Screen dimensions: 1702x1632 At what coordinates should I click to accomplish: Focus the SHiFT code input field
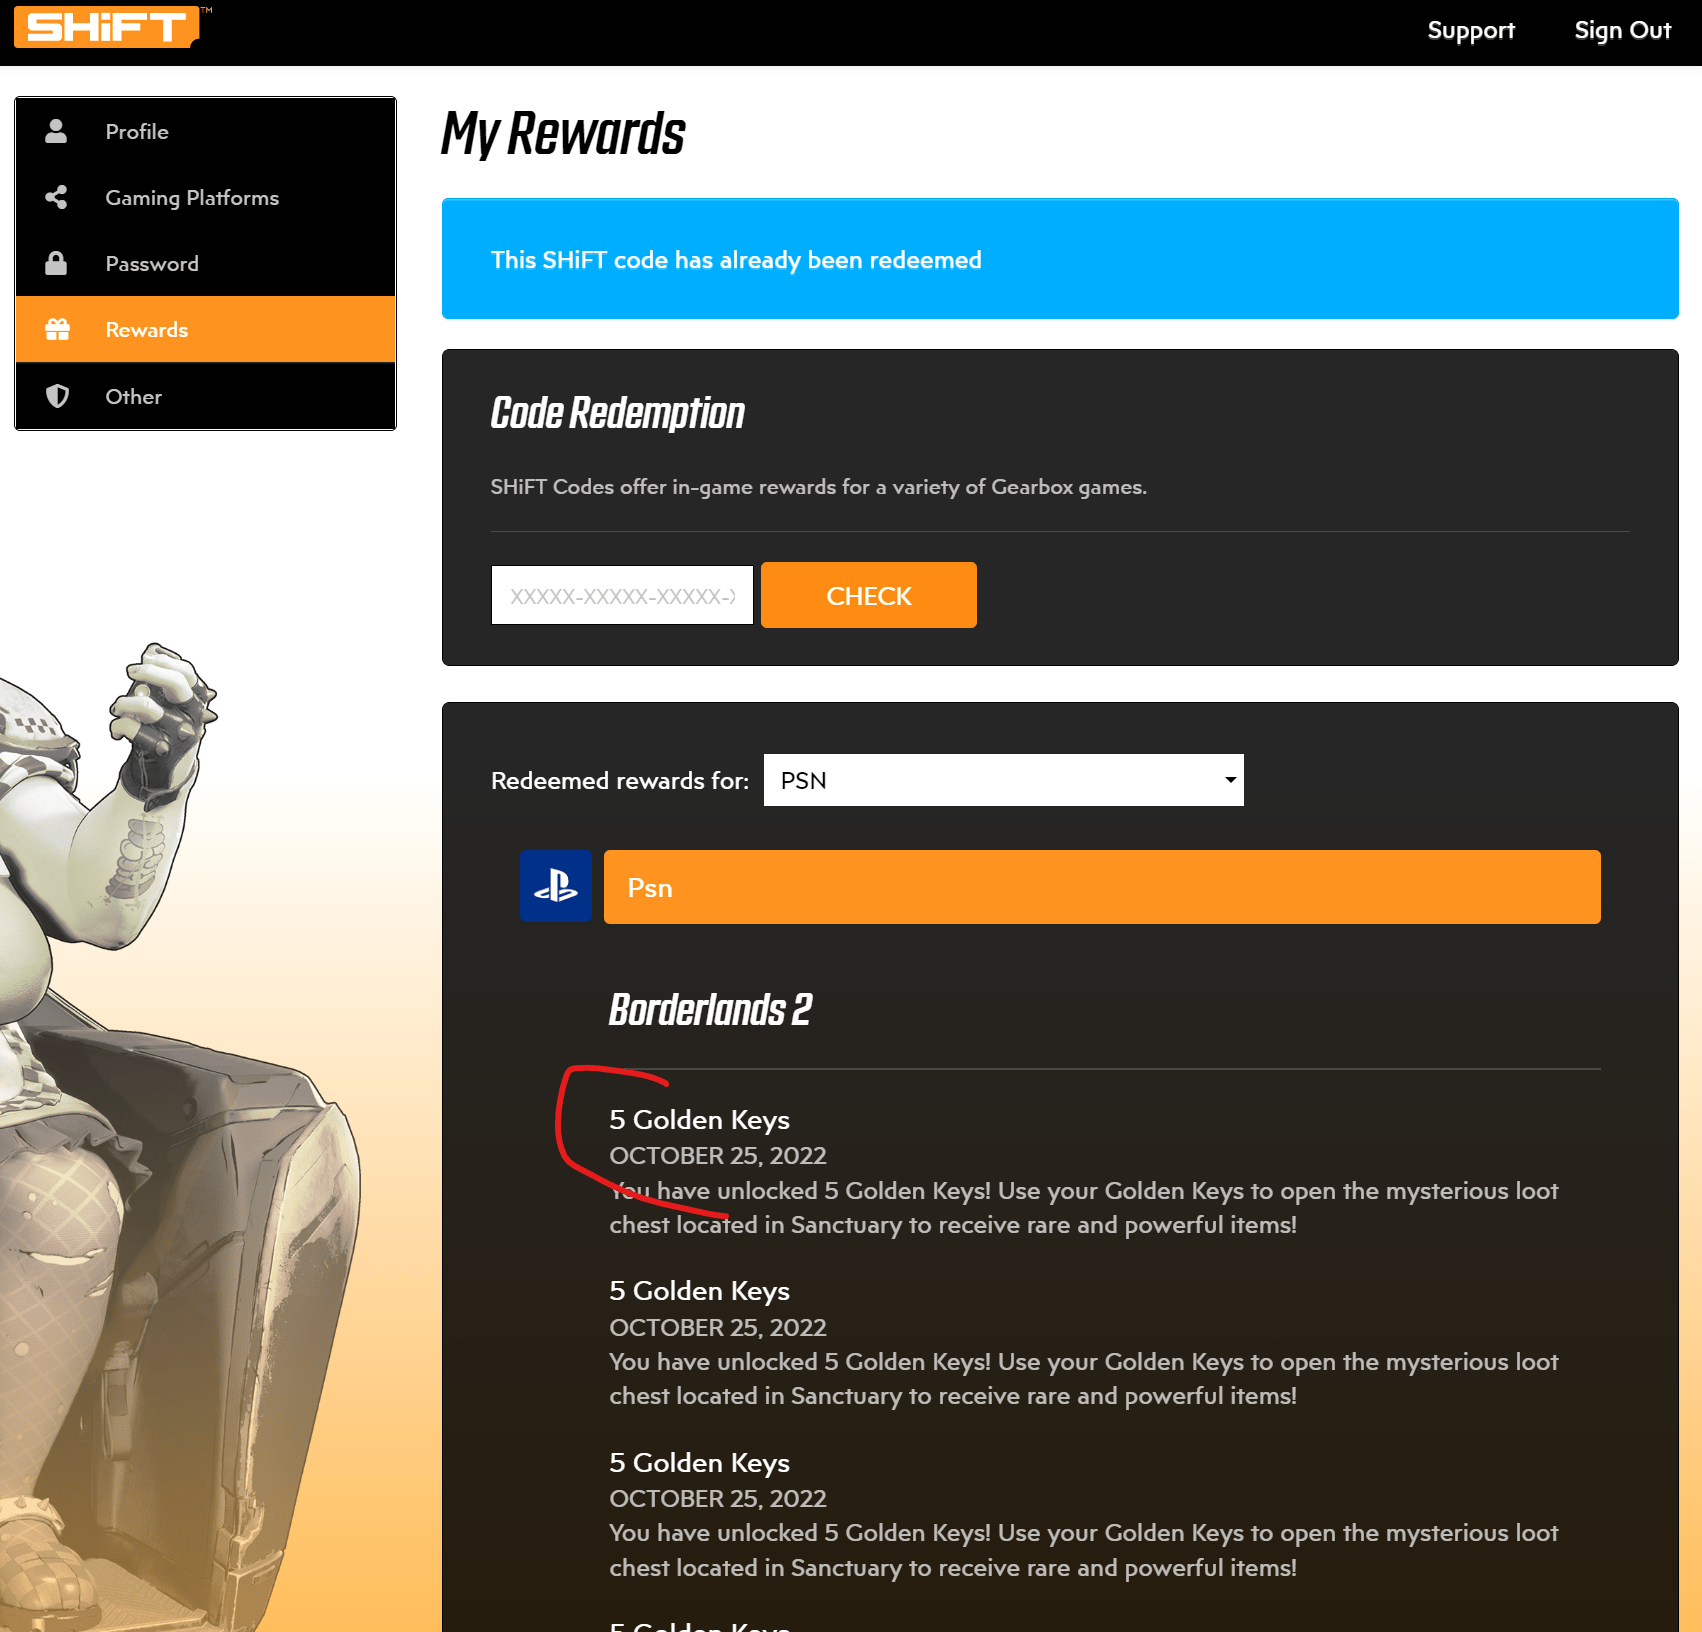pos(622,595)
